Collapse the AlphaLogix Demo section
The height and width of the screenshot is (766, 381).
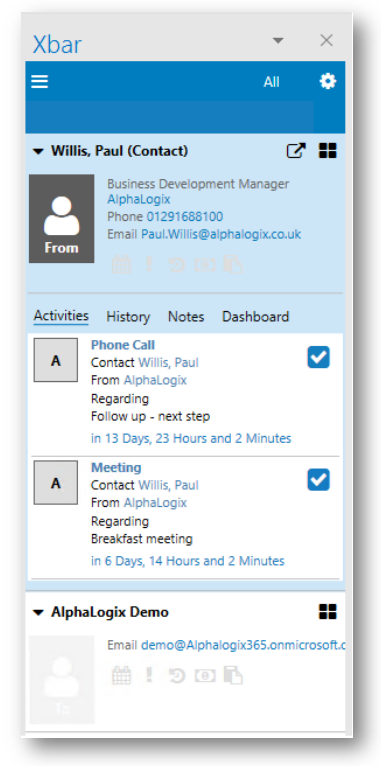tap(38, 612)
